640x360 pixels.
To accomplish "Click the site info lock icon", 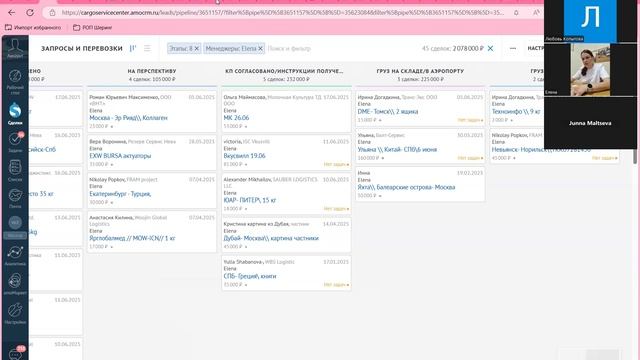I will [x=52, y=13].
